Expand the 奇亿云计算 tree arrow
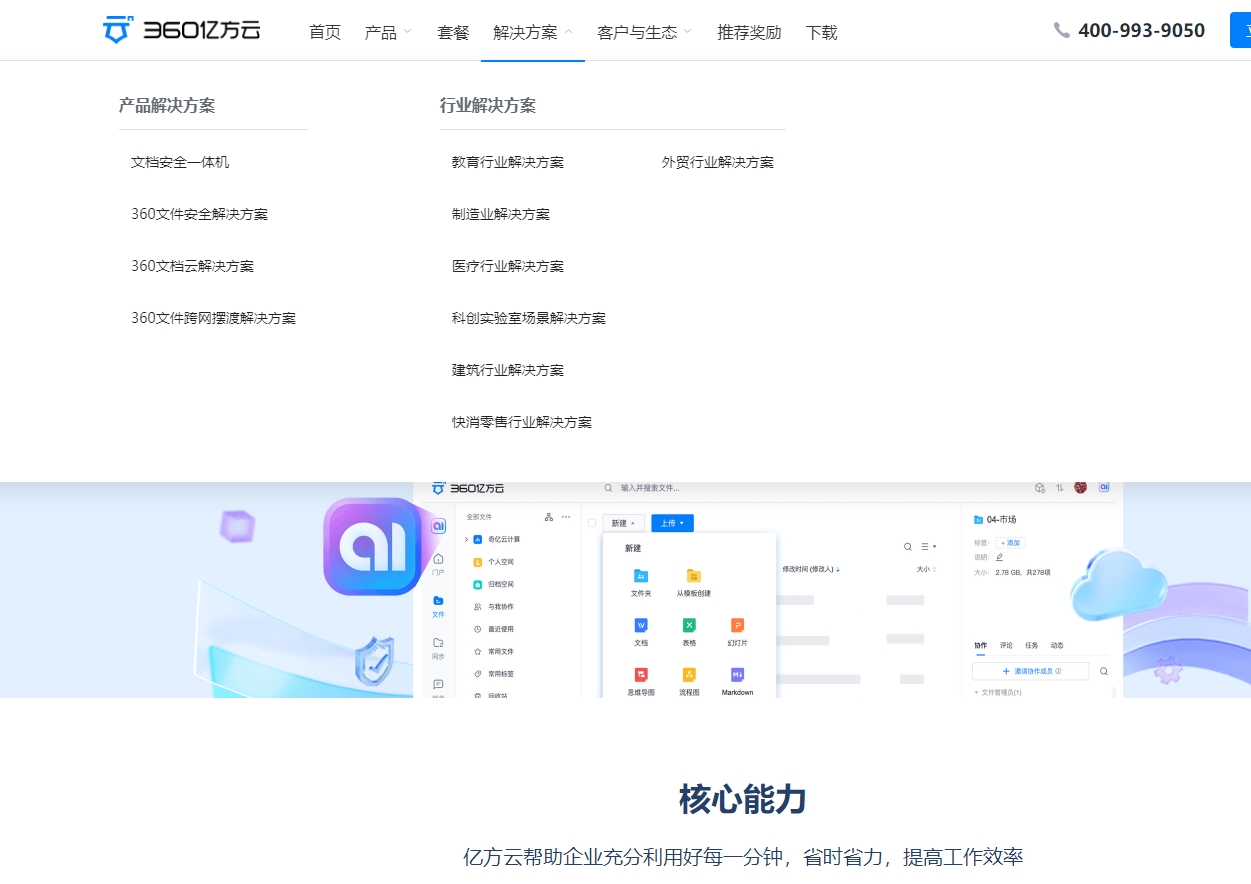Viewport: 1251px width, 884px height. pos(466,539)
